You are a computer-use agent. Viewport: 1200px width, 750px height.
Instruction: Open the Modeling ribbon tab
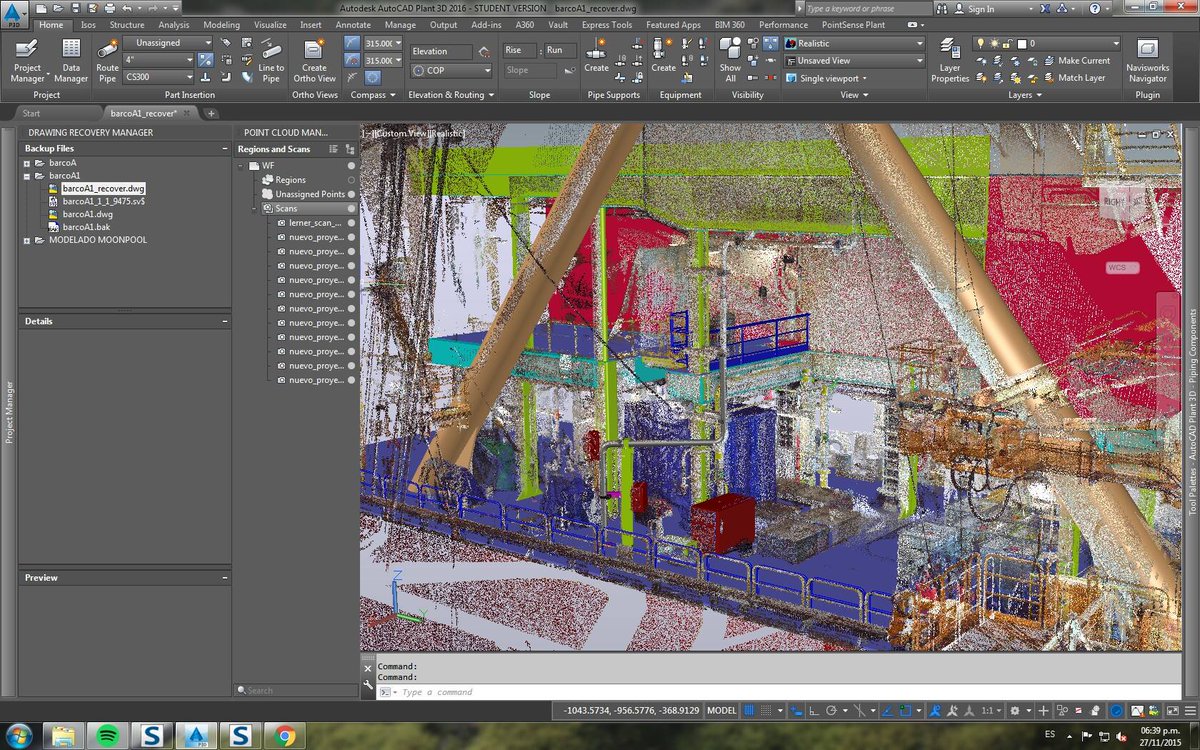pos(221,25)
